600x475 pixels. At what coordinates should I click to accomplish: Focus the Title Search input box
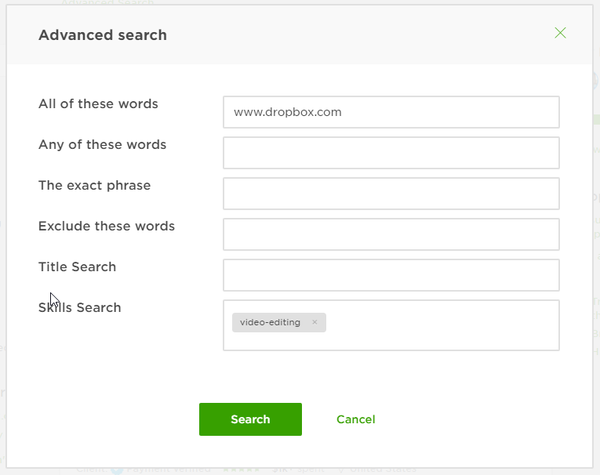pos(391,275)
